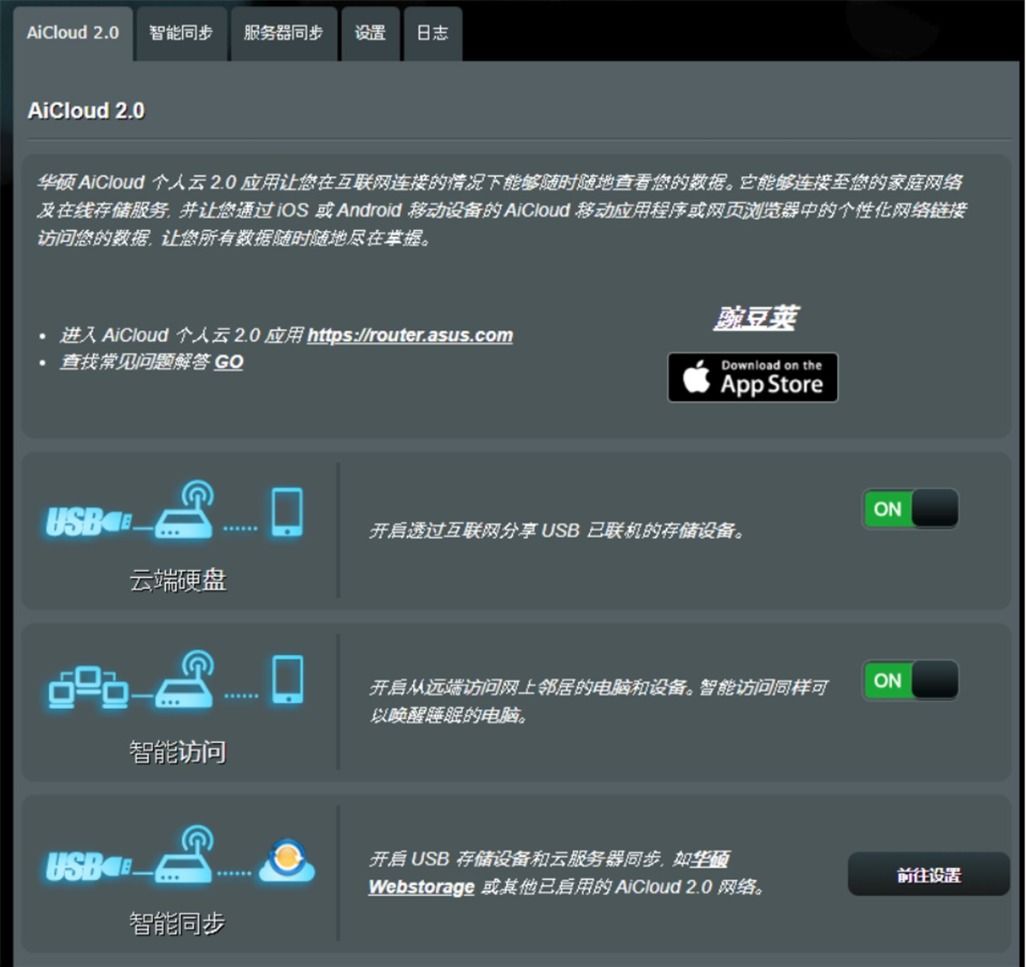The width and height of the screenshot is (1026, 967).
Task: Open the 设置 tab
Action: click(x=370, y=33)
